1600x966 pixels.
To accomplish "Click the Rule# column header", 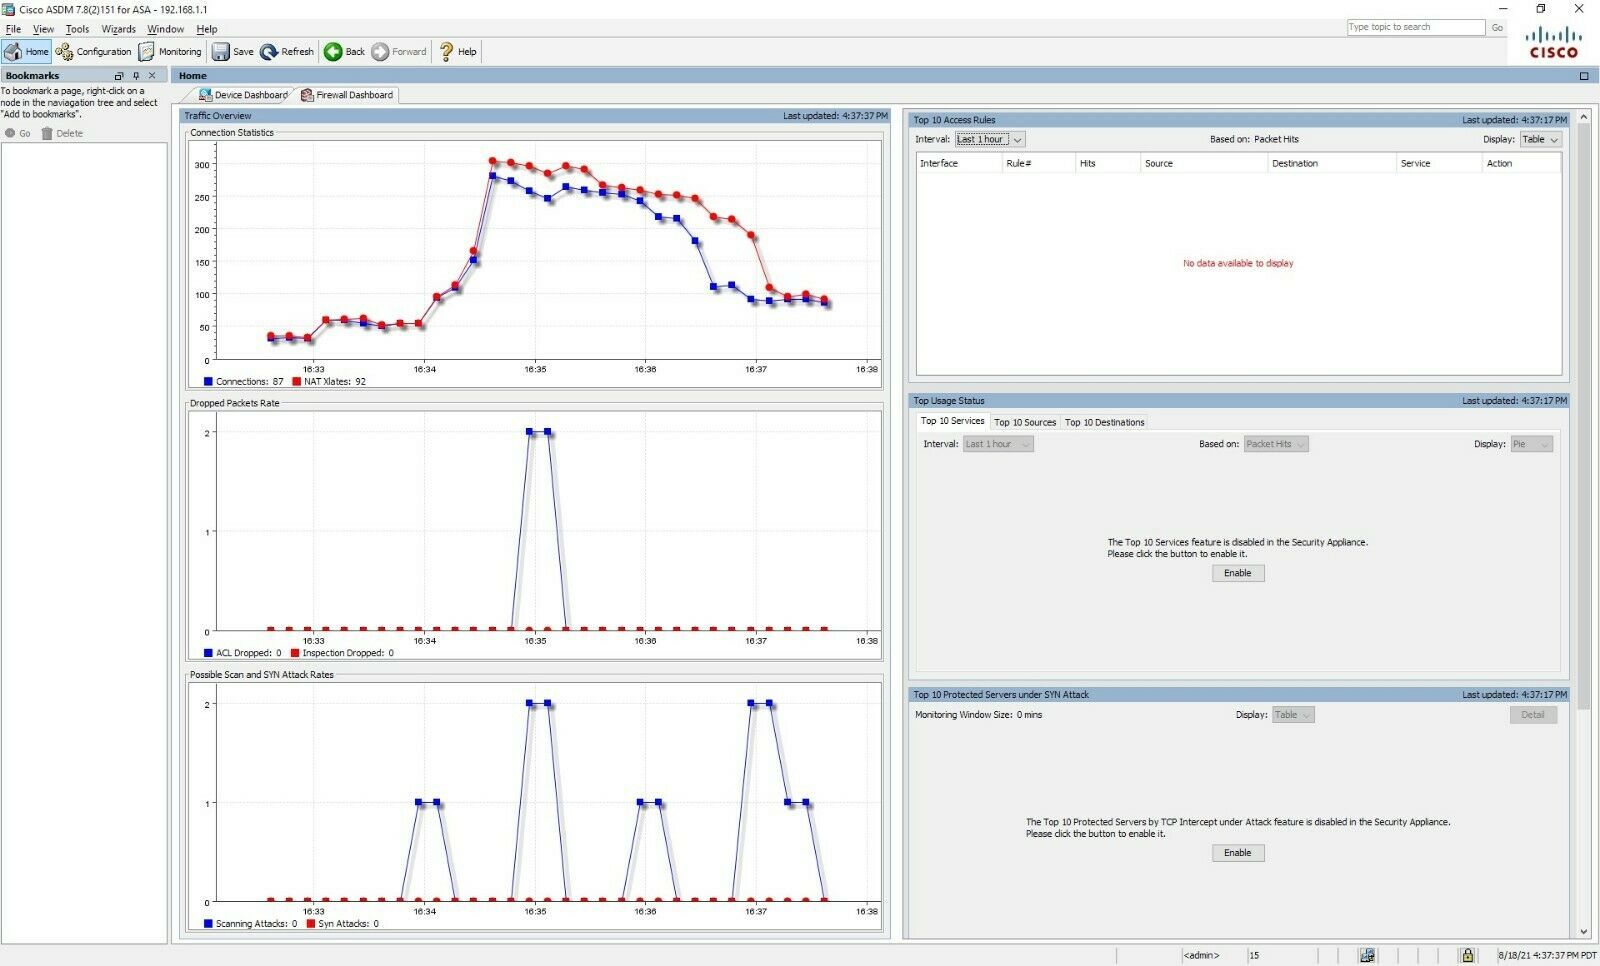I will pyautogui.click(x=1038, y=163).
